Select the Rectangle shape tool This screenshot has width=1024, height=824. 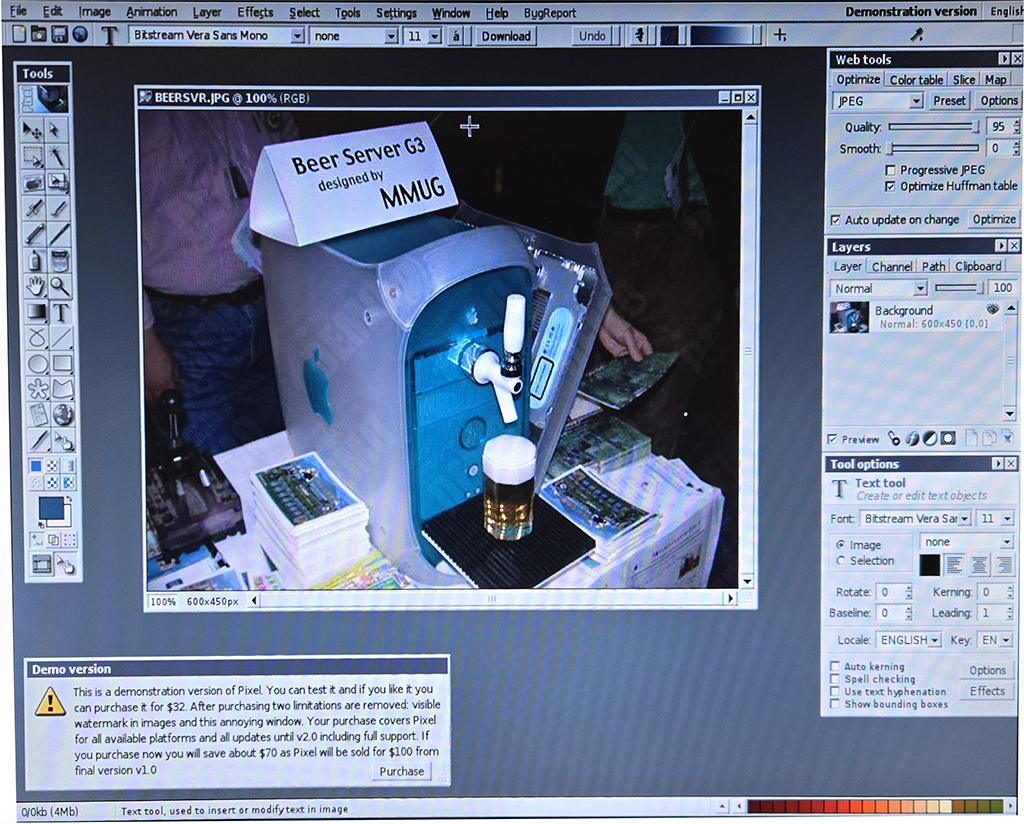(63, 363)
